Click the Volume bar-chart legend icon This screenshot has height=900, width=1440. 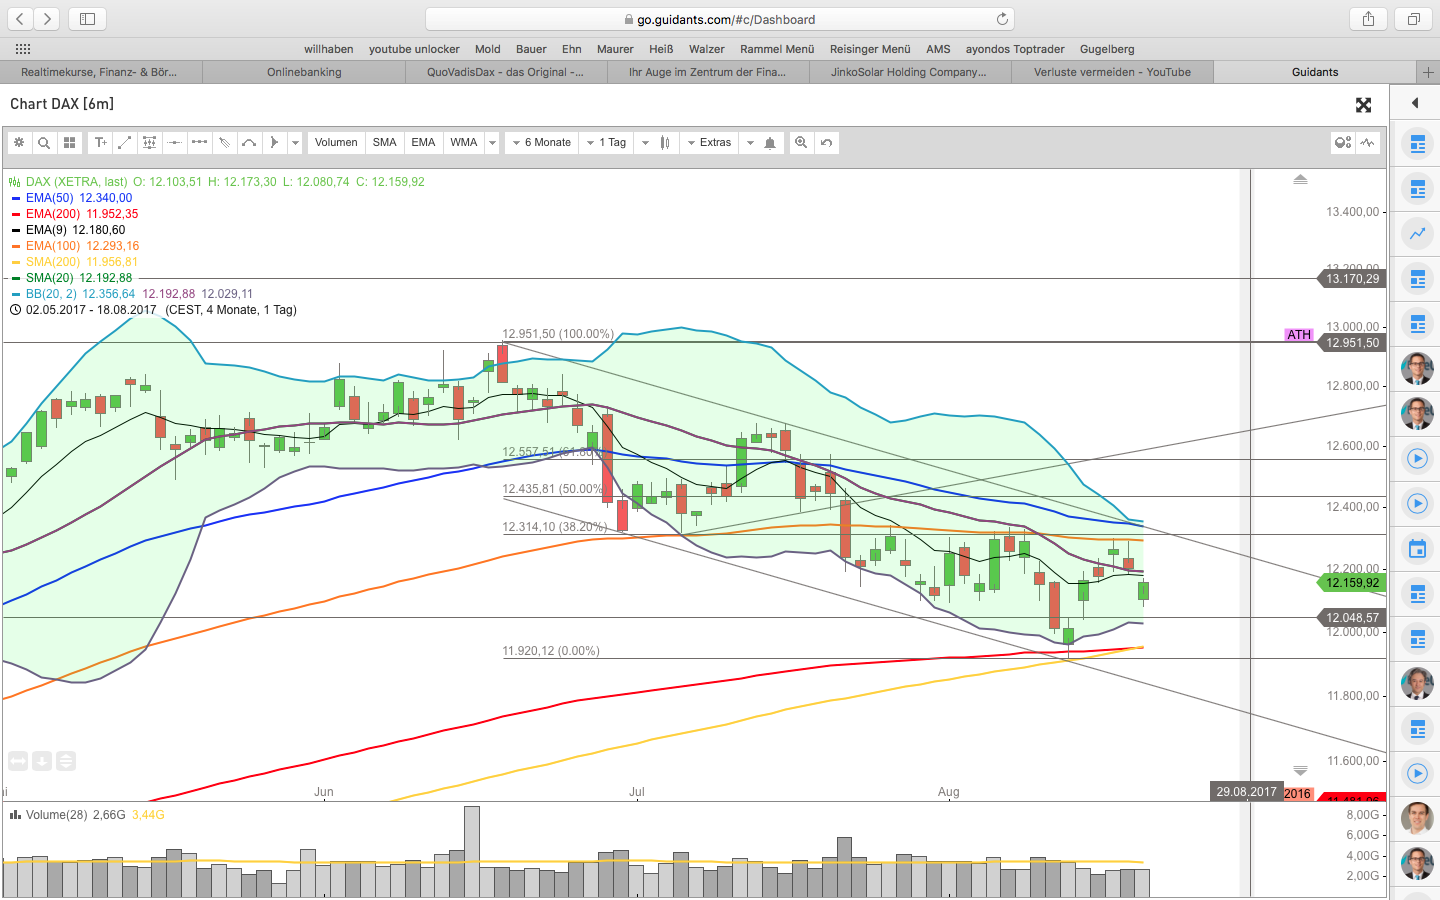[x=15, y=815]
